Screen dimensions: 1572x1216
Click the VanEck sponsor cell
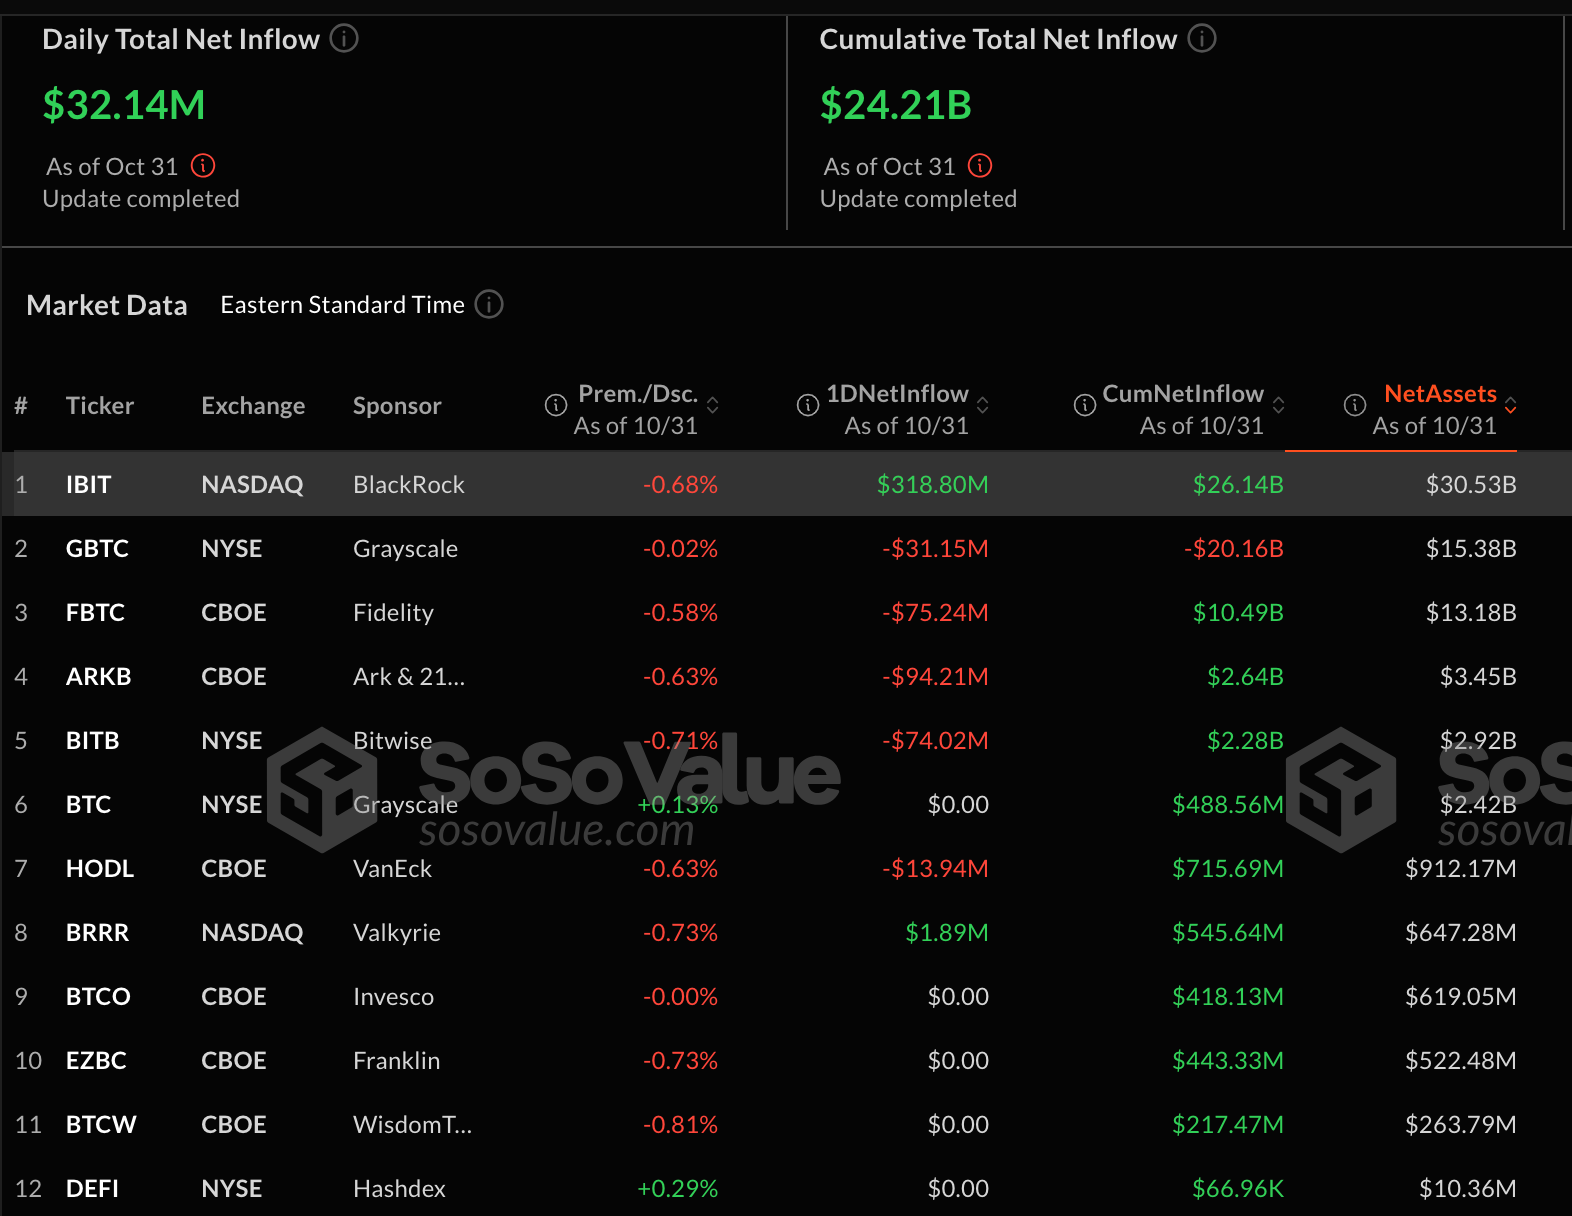click(392, 868)
